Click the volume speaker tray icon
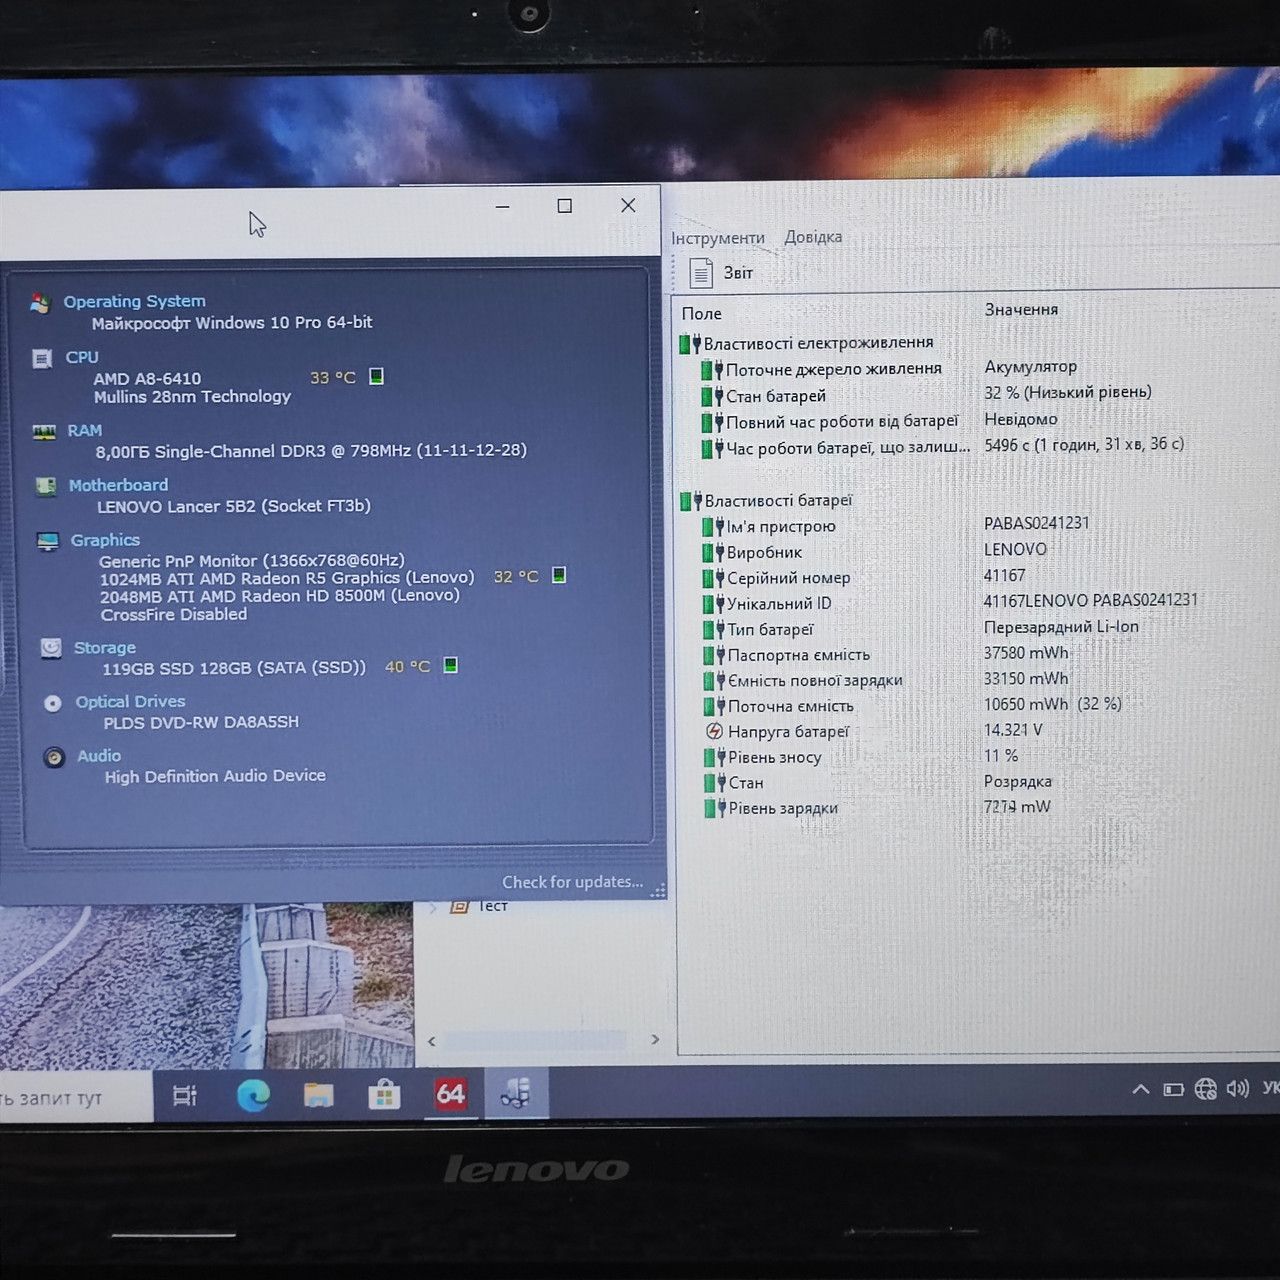The width and height of the screenshot is (1280, 1280). pyautogui.click(x=1238, y=1088)
